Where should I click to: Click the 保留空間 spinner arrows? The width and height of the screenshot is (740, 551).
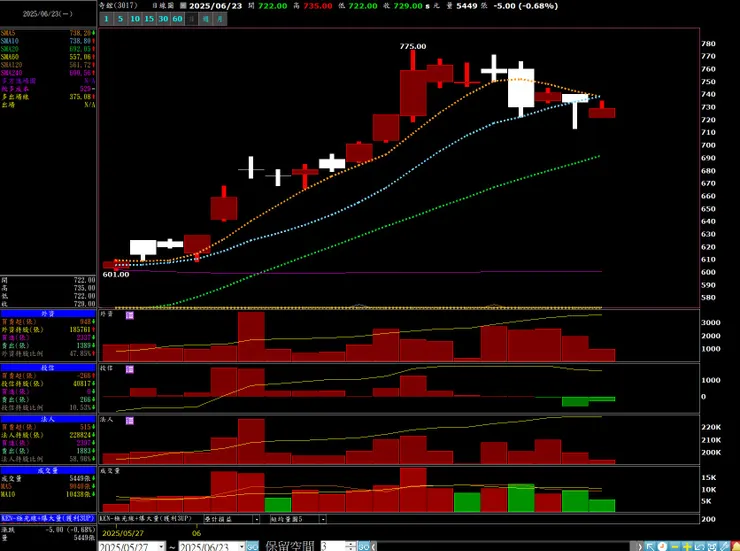350,546
